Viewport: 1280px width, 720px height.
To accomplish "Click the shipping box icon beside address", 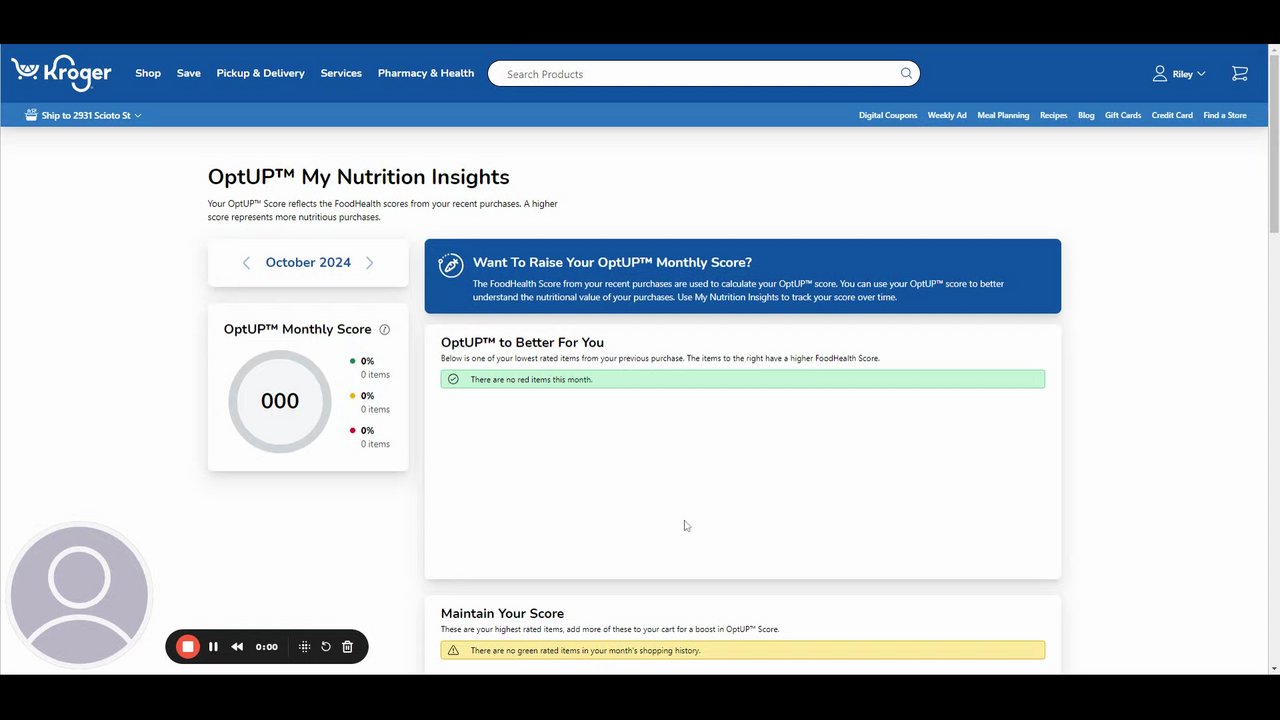I will 31,115.
